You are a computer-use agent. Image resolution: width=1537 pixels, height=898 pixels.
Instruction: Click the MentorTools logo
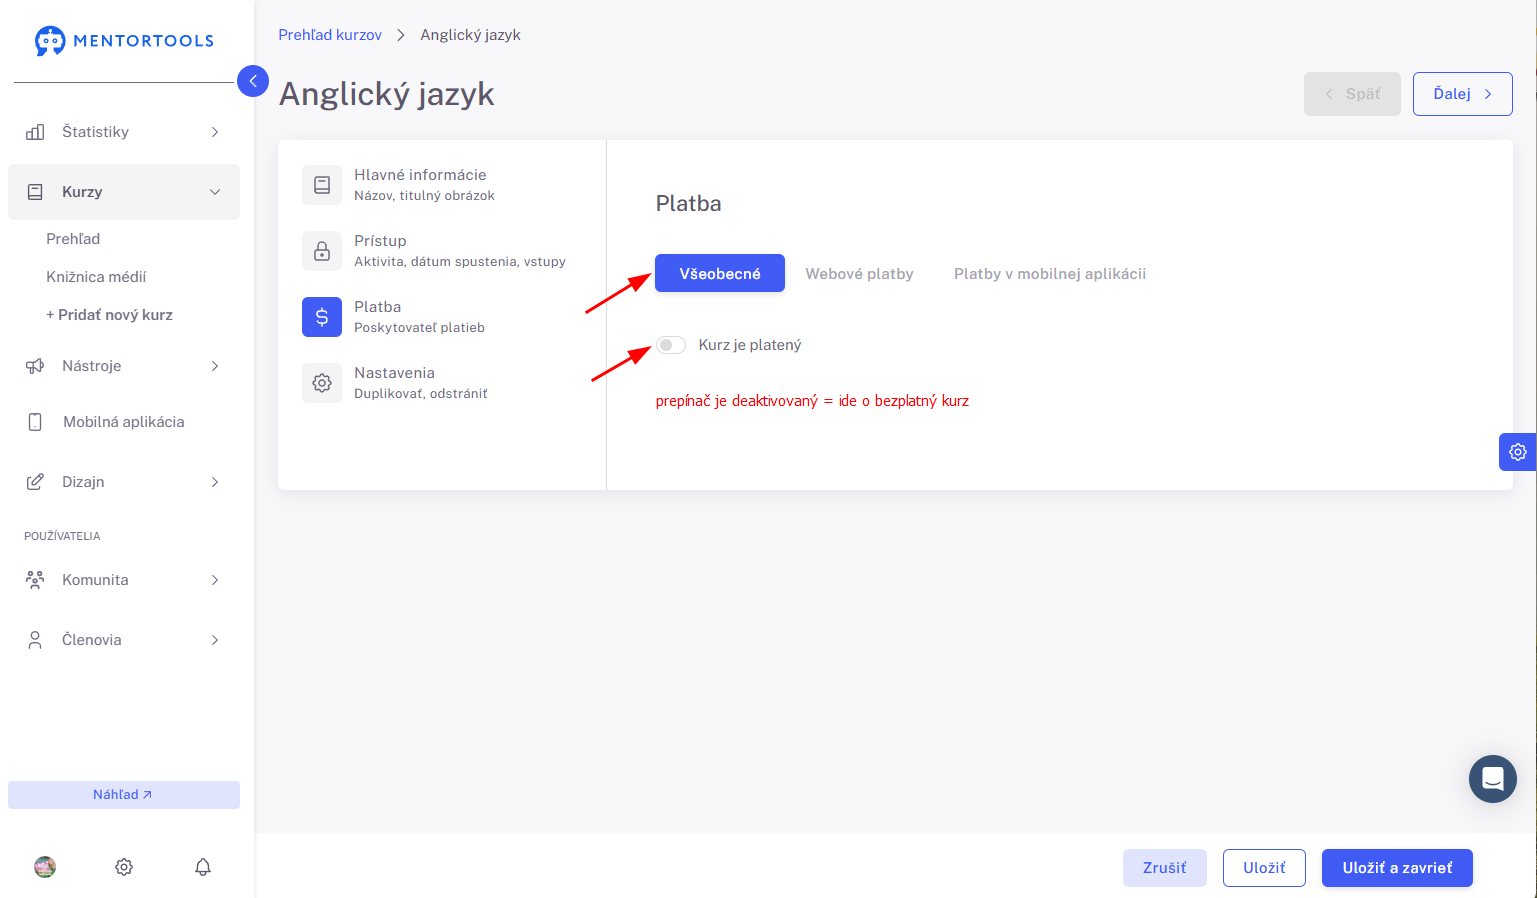[124, 41]
